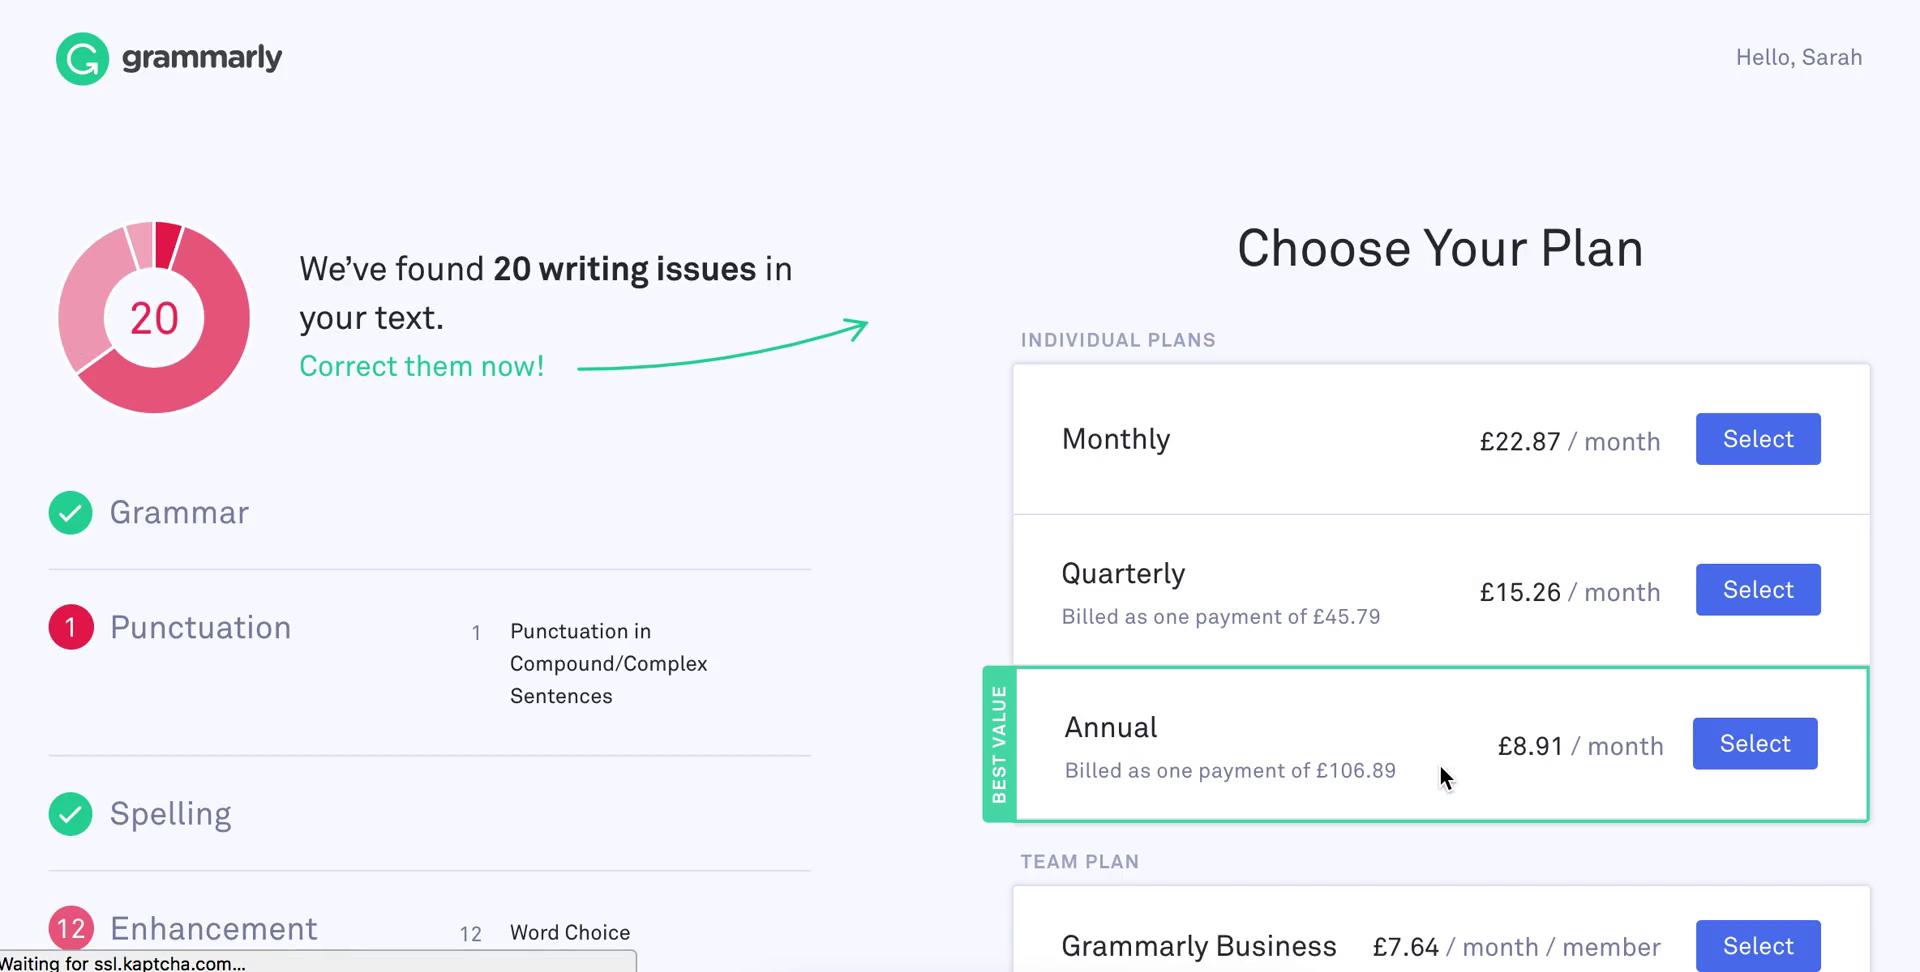
Task: Select the Grammarly Business team plan
Action: pyautogui.click(x=1758, y=946)
